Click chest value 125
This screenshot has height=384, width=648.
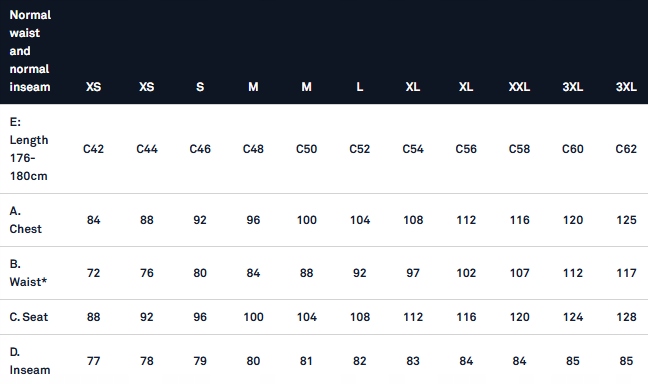click(626, 220)
